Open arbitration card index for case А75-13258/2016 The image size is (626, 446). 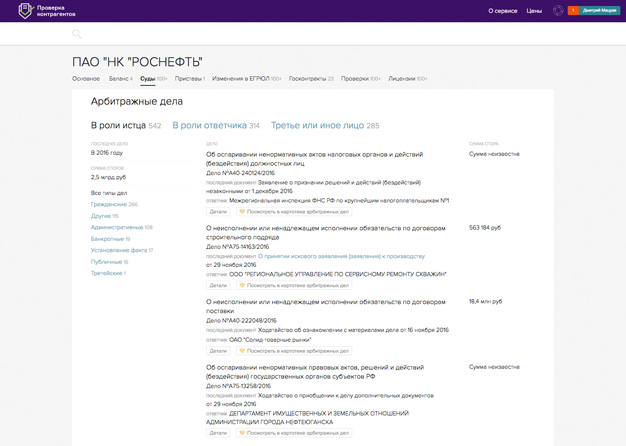[x=294, y=433]
